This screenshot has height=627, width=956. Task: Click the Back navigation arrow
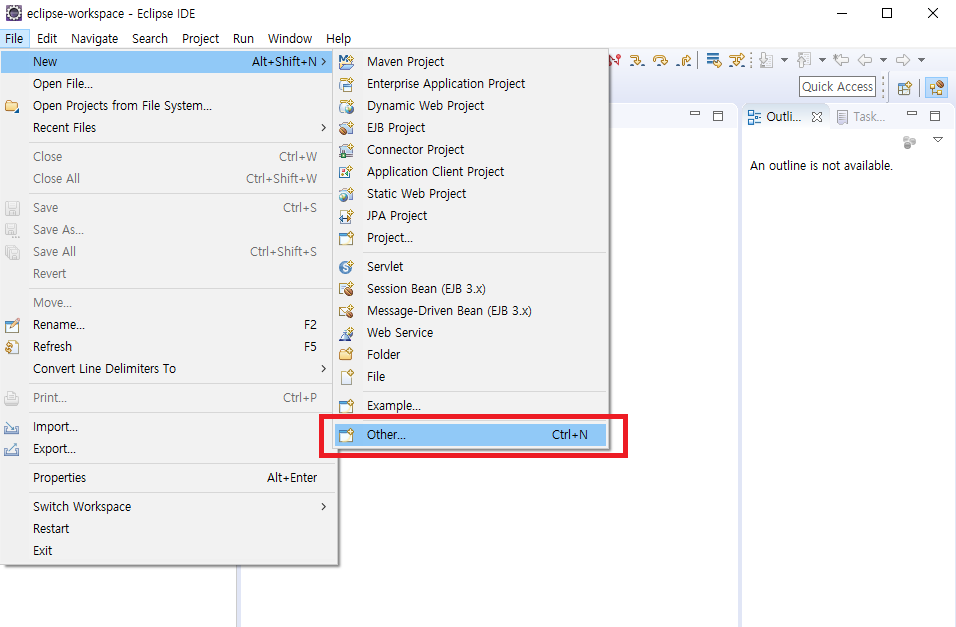pyautogui.click(x=865, y=60)
